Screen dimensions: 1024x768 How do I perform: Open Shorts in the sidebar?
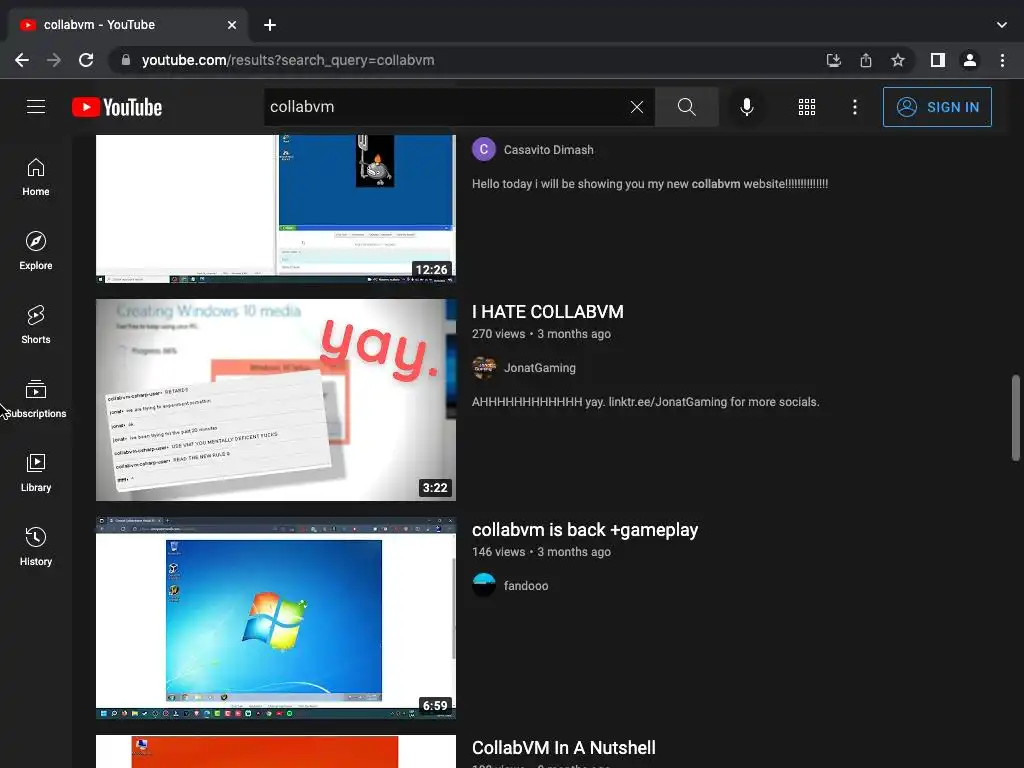pos(36,325)
